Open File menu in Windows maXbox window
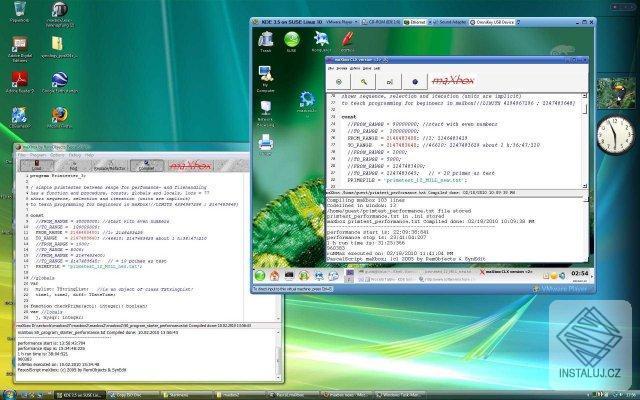Viewport: 640px width, 400px height. click(x=22, y=155)
